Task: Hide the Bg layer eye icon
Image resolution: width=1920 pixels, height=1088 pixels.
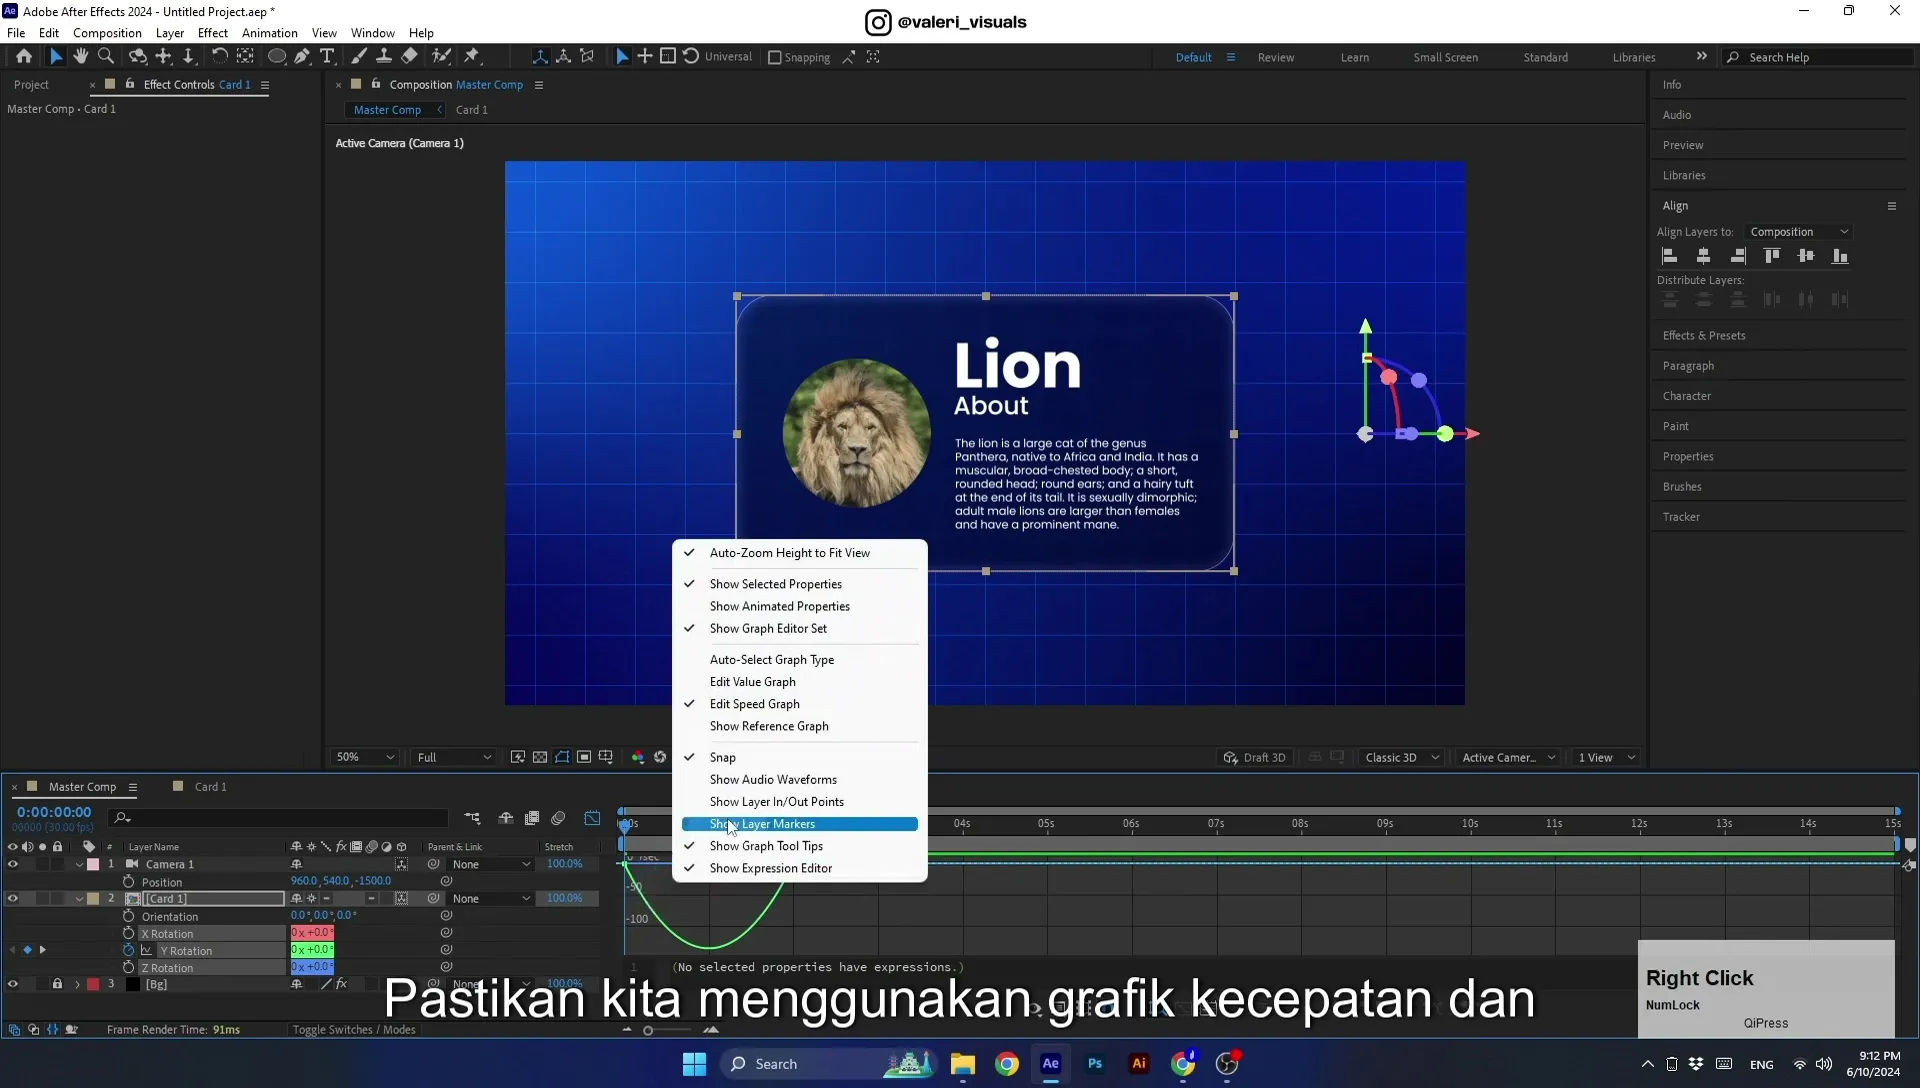Action: pos(13,985)
